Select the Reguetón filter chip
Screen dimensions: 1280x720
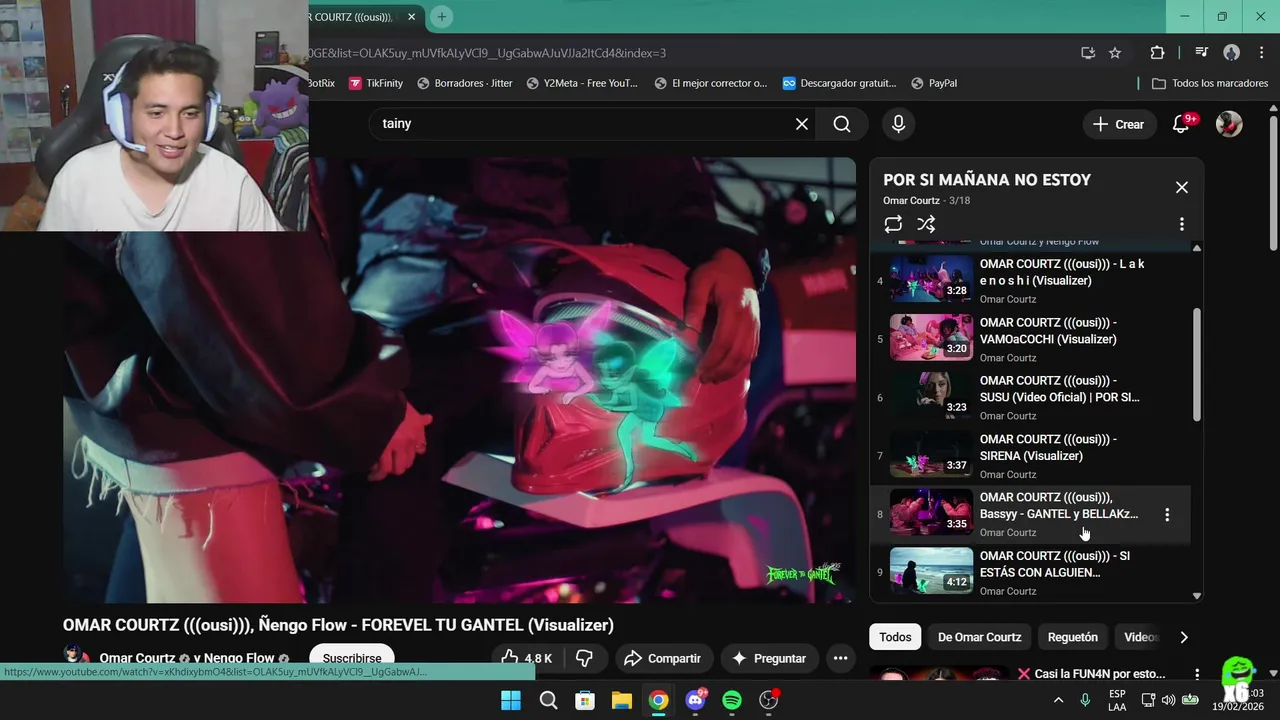pos(1072,637)
